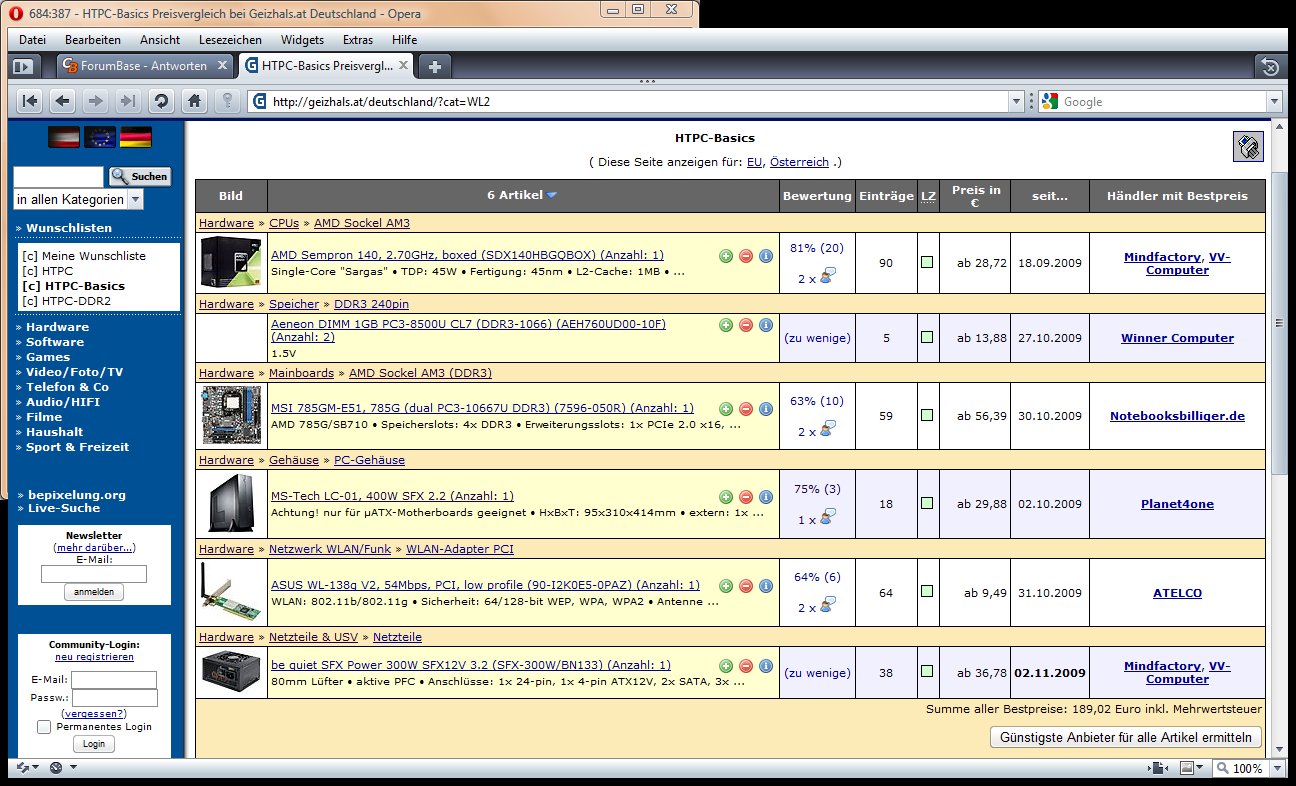Expand the address bar URL dropdown
This screenshot has height=786, width=1296.
[1017, 101]
